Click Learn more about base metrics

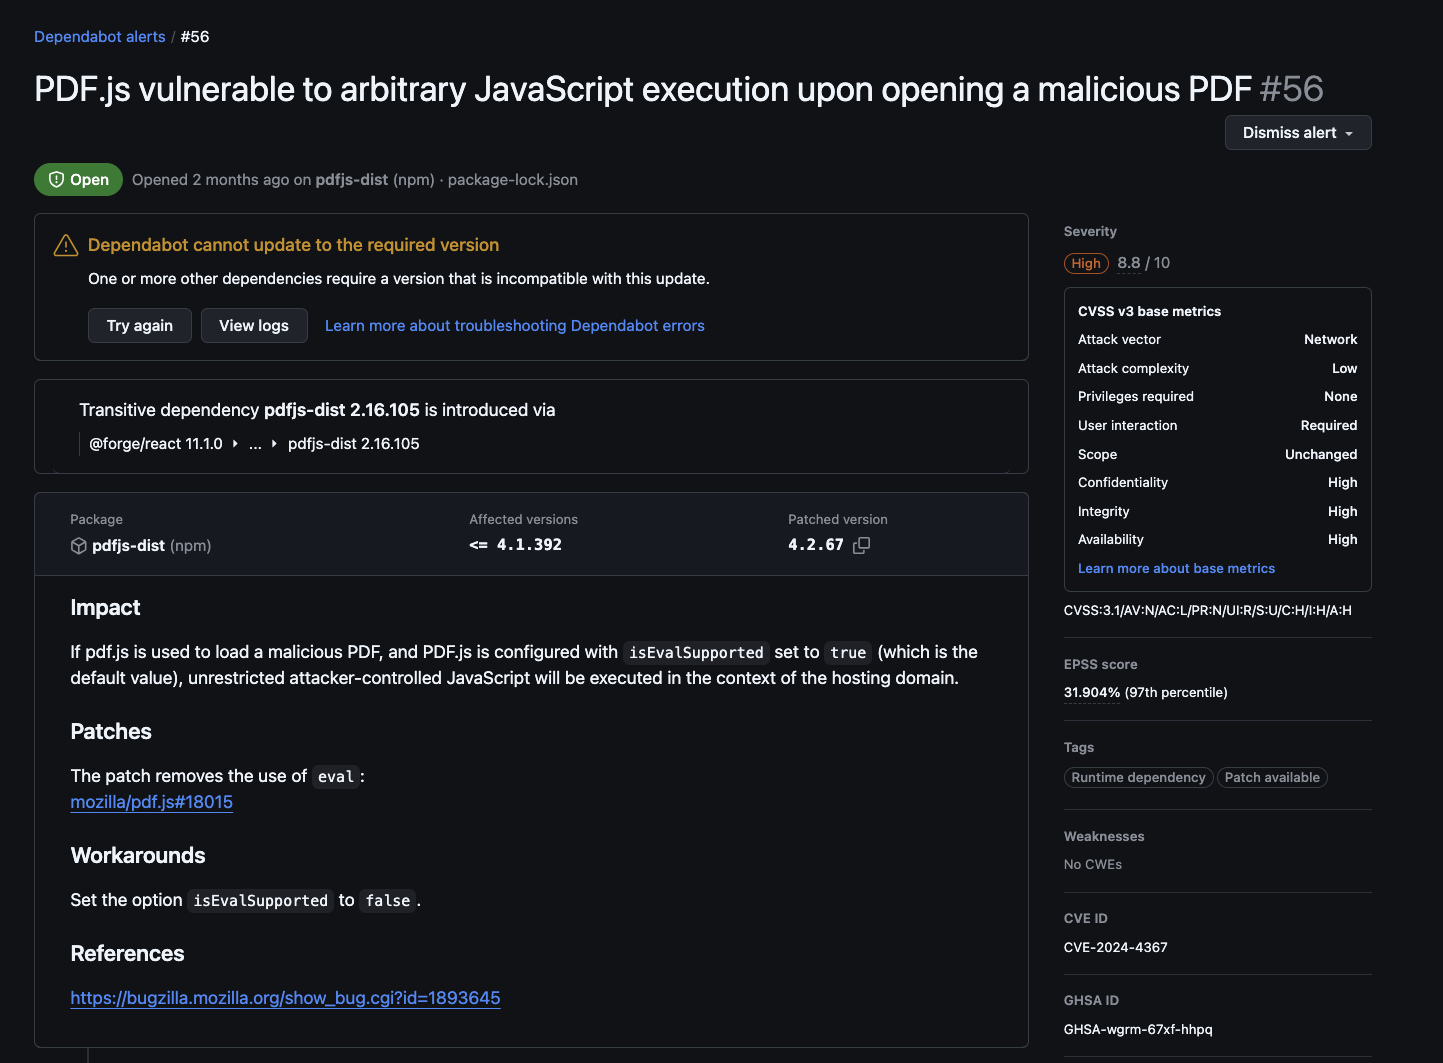tap(1176, 568)
